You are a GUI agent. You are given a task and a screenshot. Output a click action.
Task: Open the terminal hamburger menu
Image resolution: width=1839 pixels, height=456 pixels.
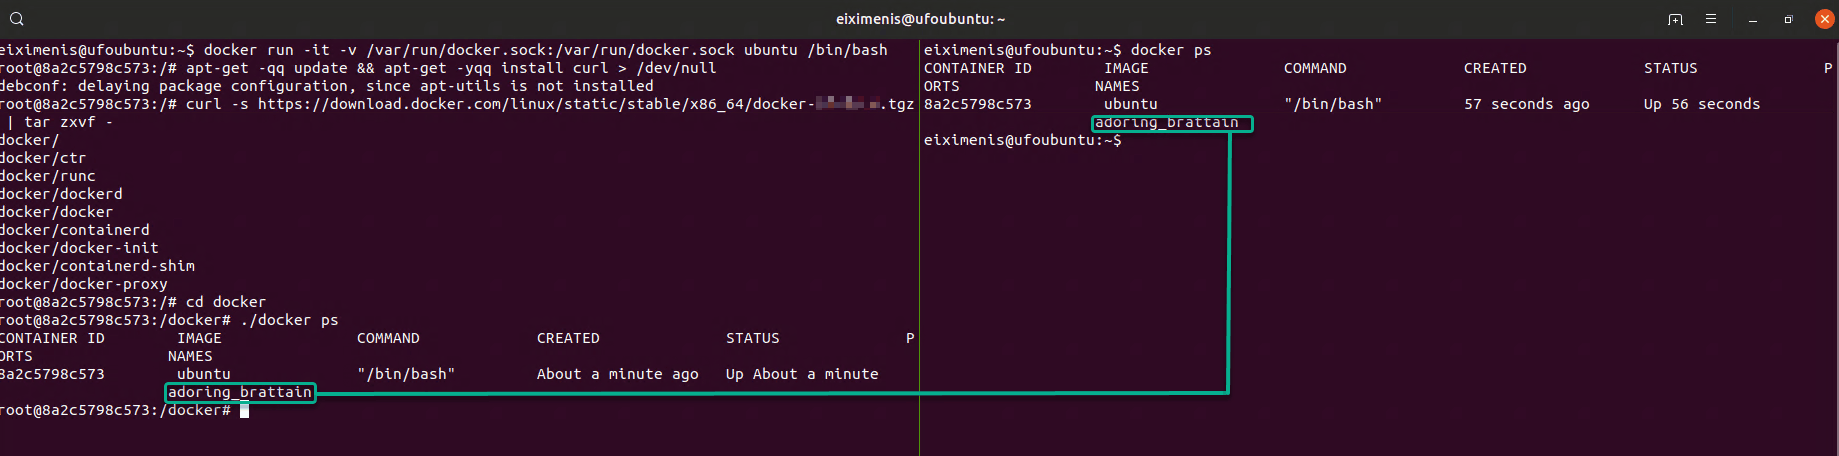(1711, 19)
